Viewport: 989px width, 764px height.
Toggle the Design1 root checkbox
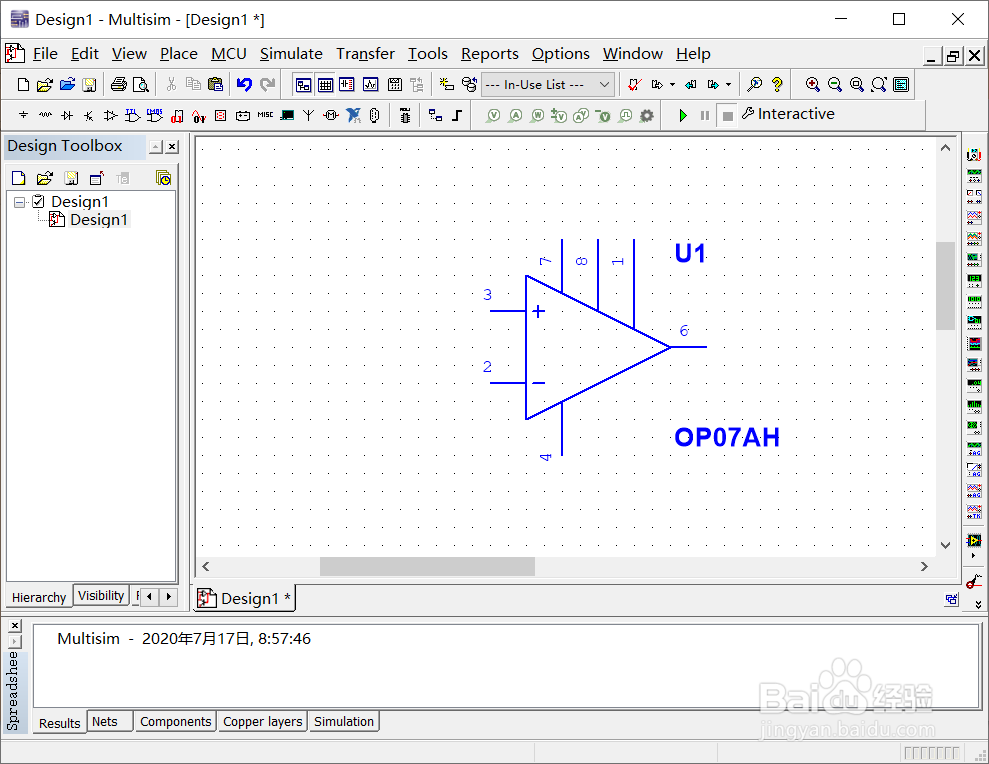pos(38,201)
